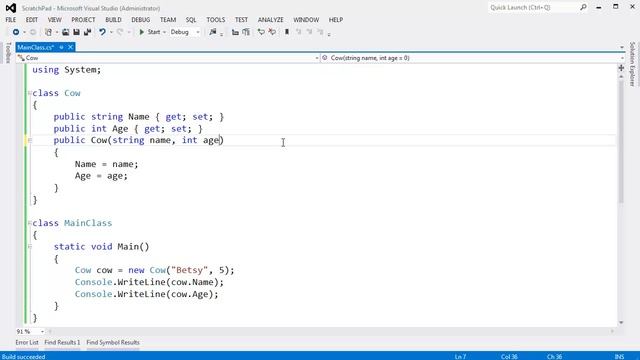This screenshot has height=360, width=640.
Task: Click the "Betsy" string literal in Main
Action: [190, 270]
